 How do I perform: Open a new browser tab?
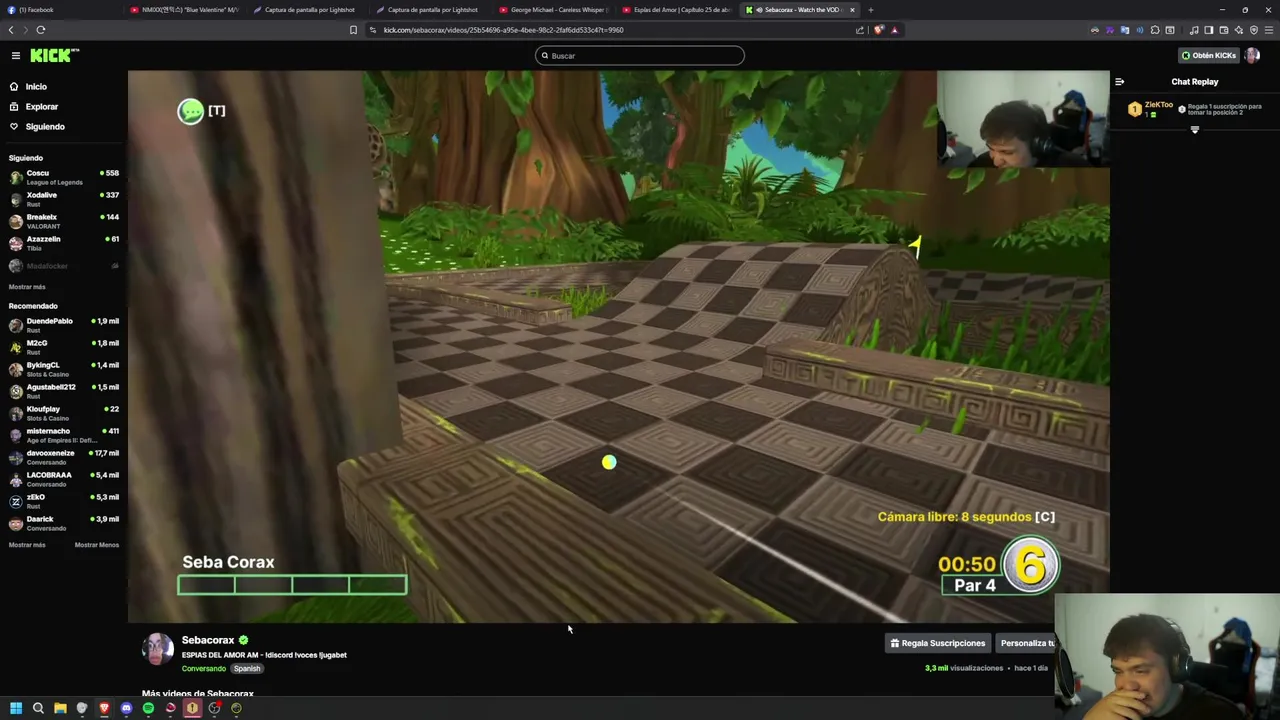pos(871,10)
